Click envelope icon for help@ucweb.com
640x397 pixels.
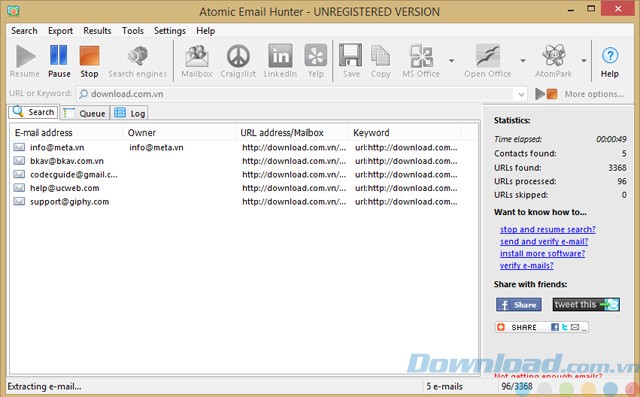(19, 188)
